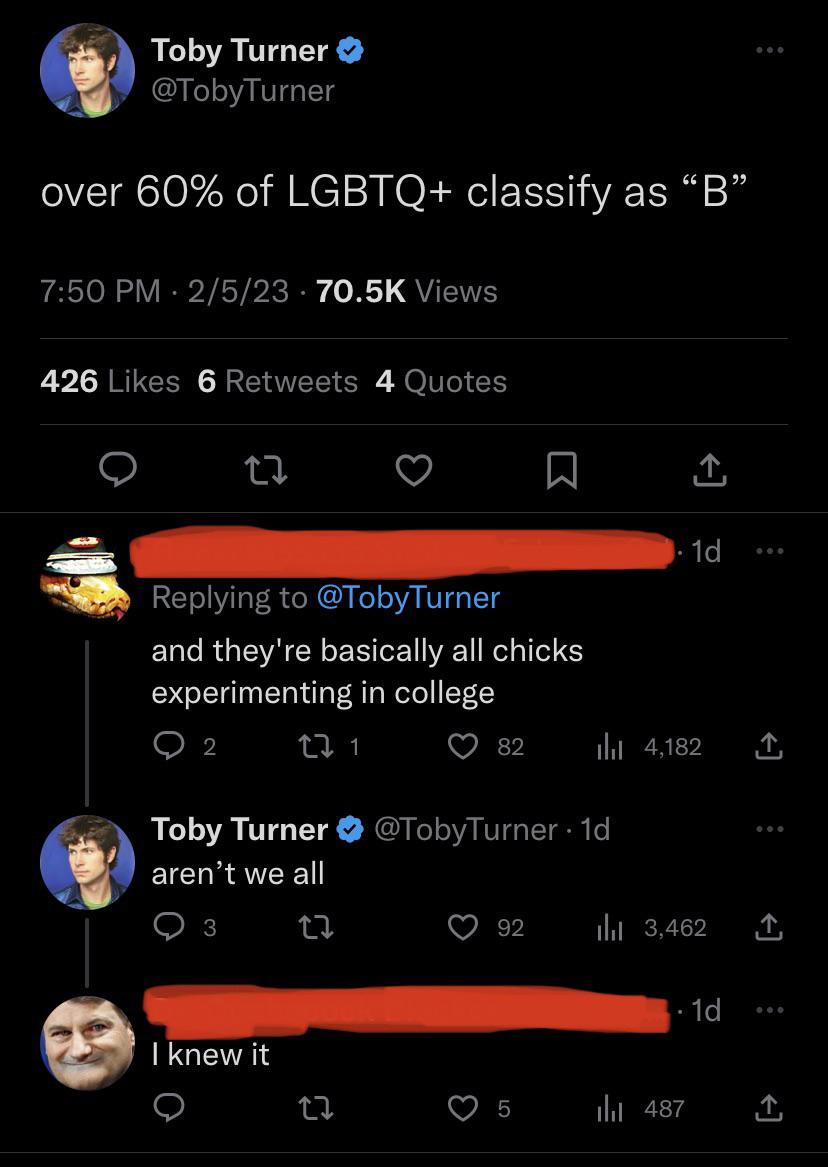
Task: Open @TobyTurner mention in the first reply
Action: point(407,597)
